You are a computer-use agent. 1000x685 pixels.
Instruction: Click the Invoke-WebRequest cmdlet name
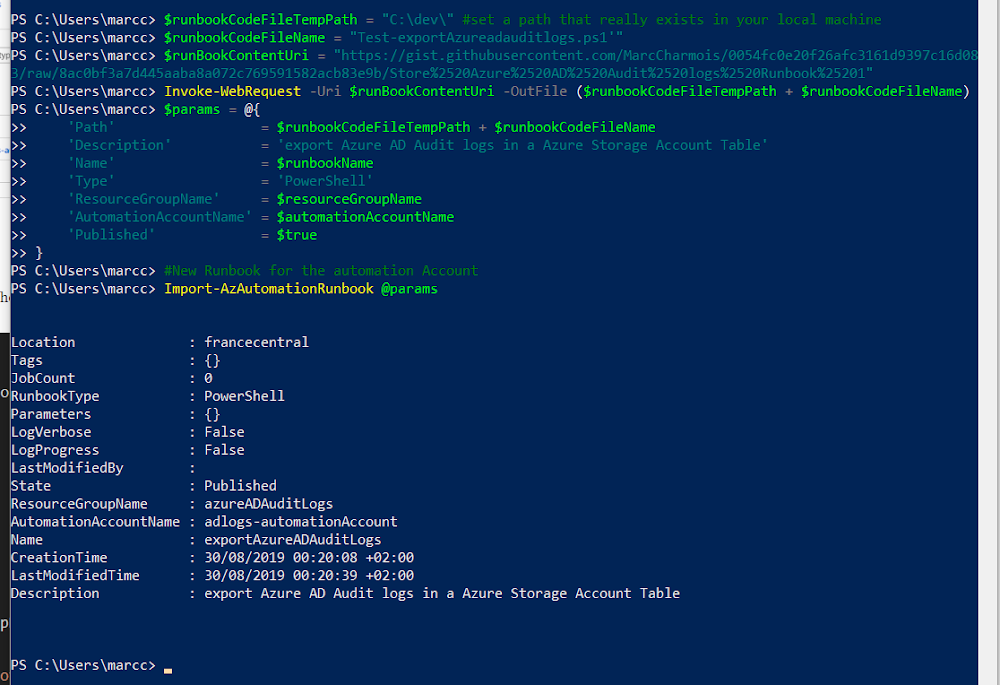click(x=232, y=92)
